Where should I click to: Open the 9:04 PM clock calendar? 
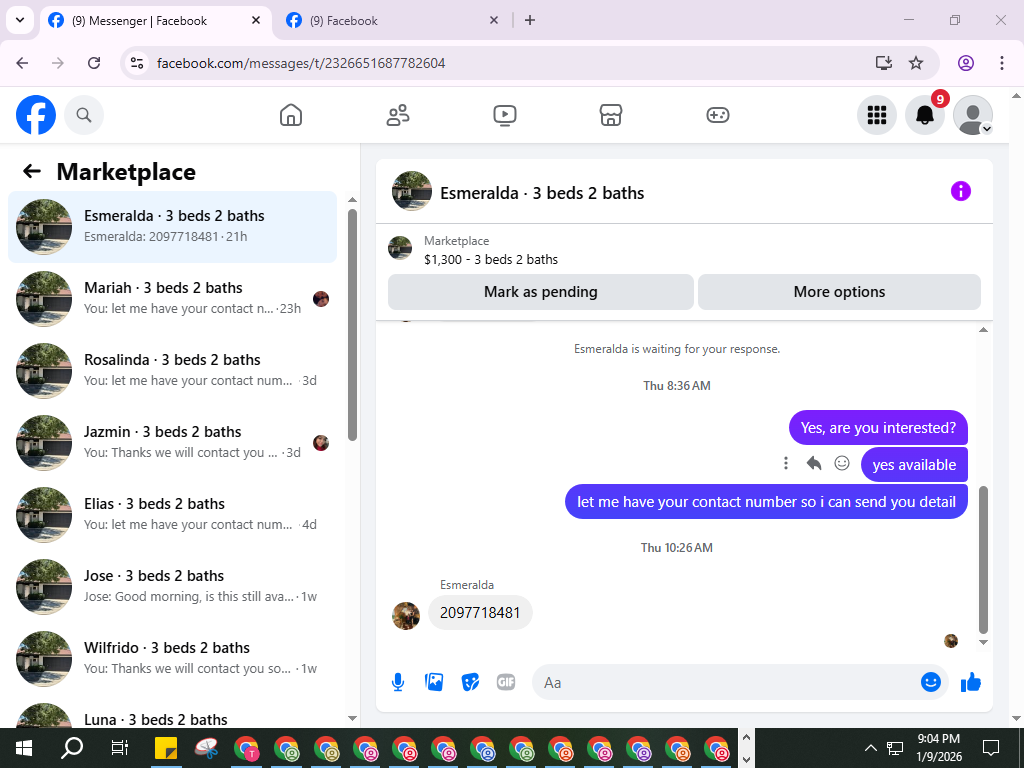[938, 748]
